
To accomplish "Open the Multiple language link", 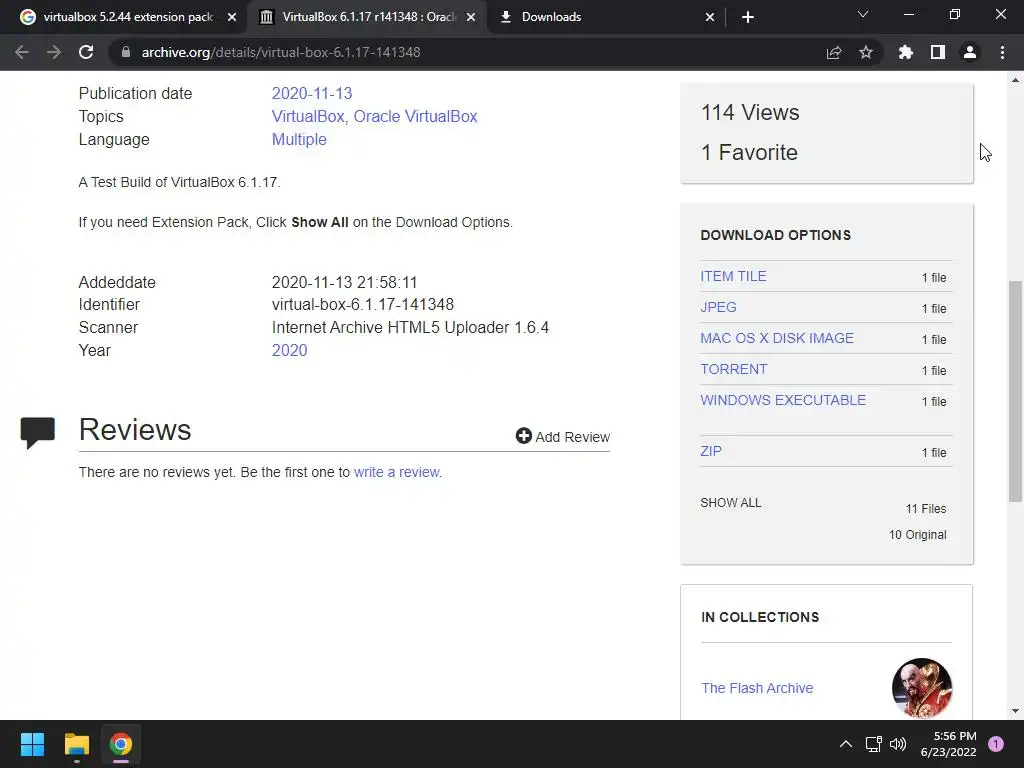I will (x=299, y=140).
